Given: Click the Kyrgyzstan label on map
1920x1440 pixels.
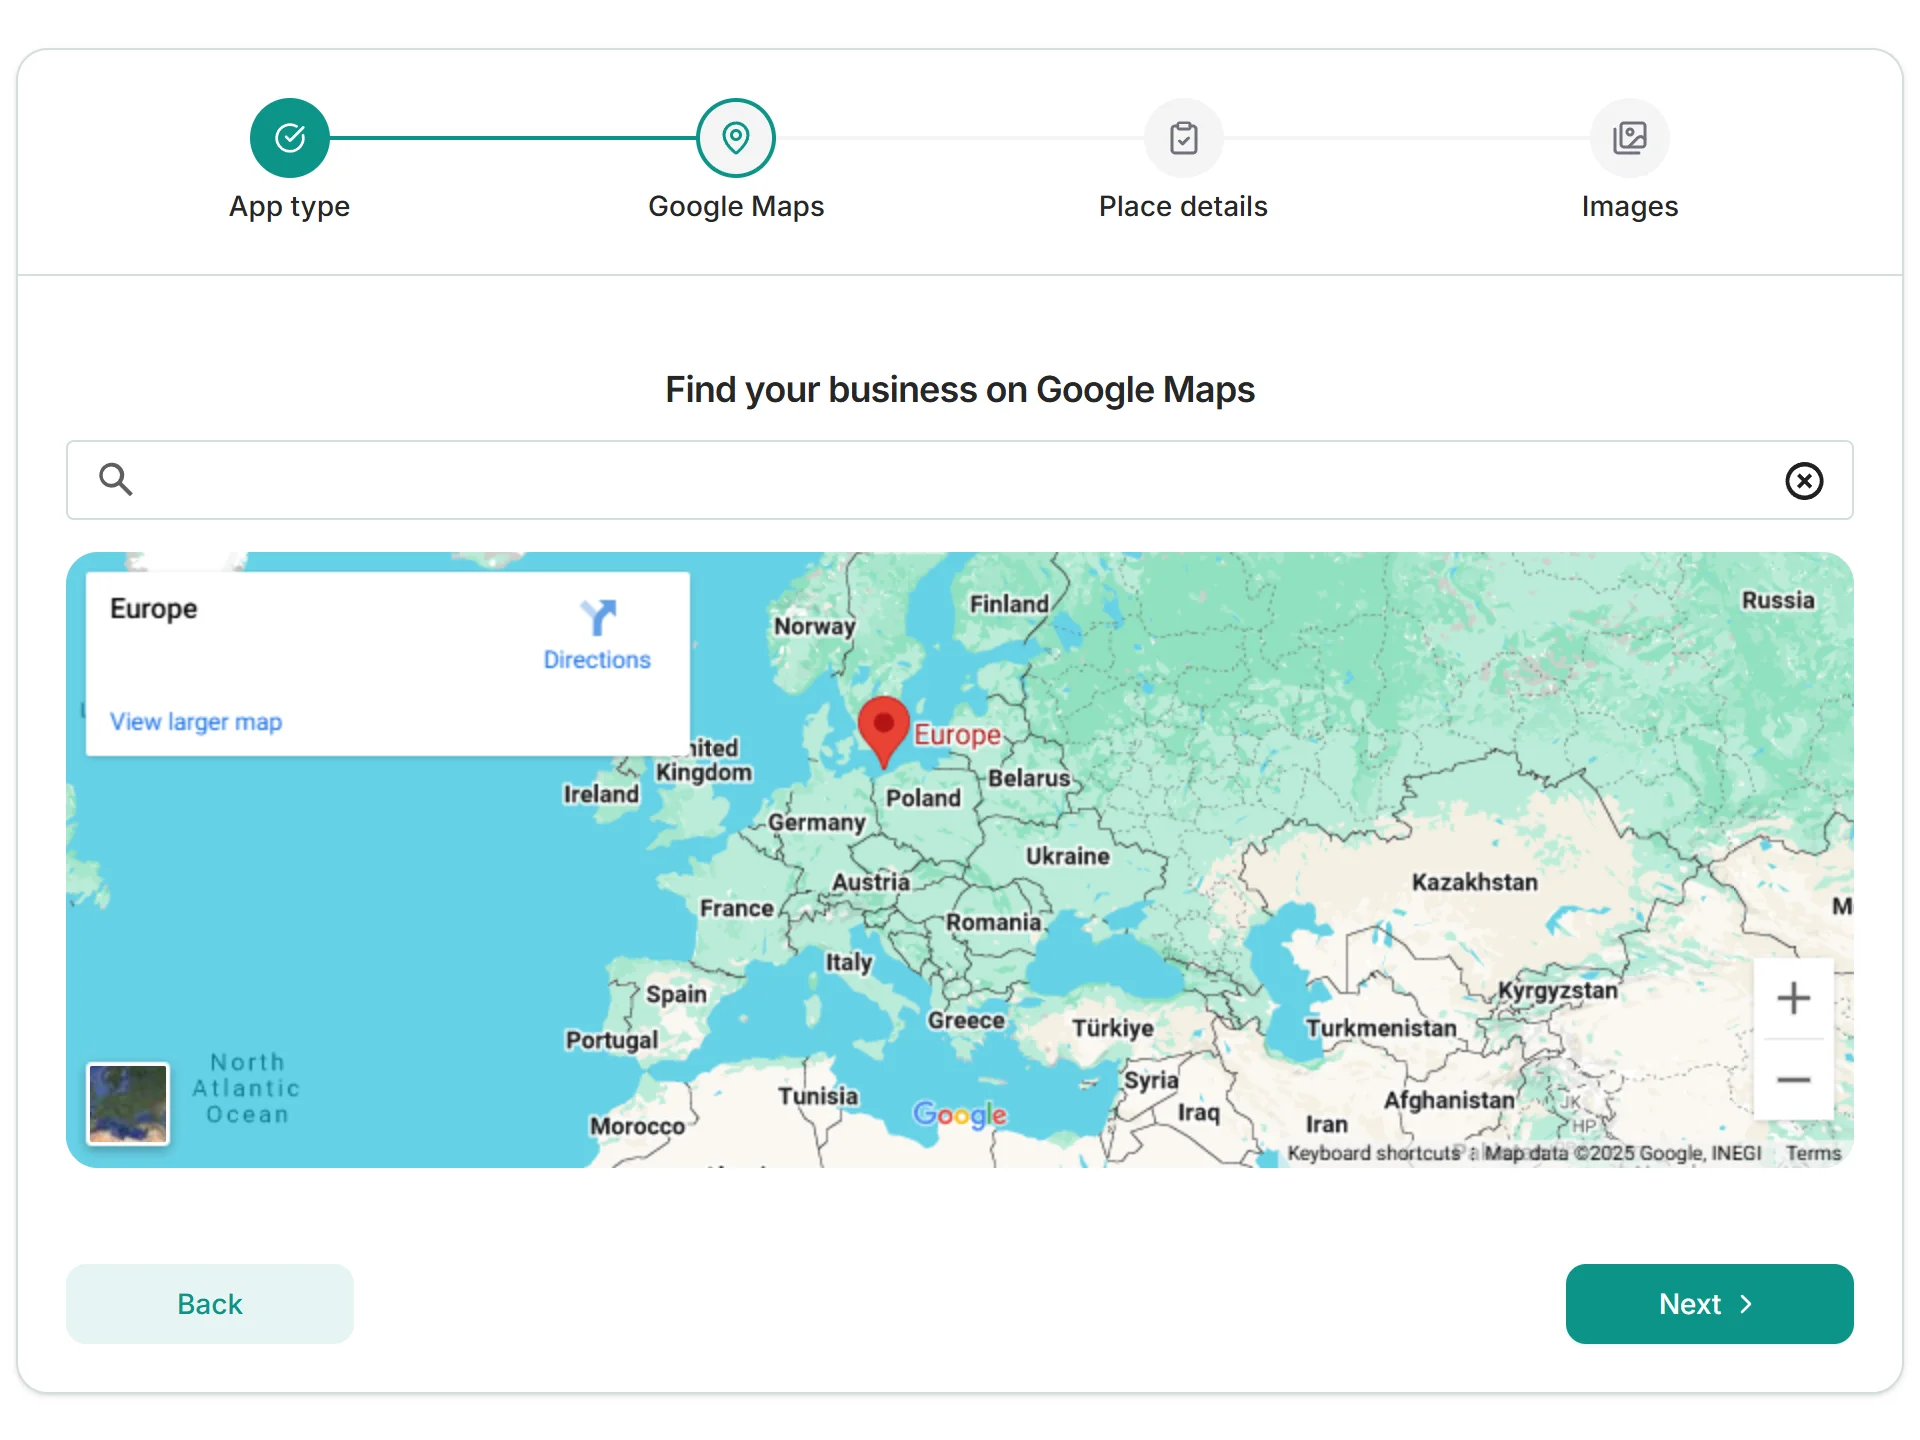Looking at the screenshot, I should point(1558,991).
